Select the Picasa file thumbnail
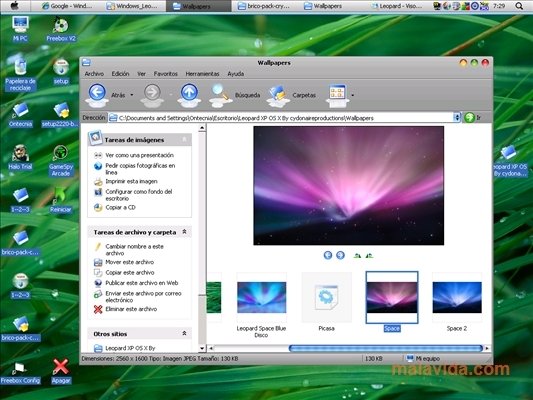This screenshot has width=533, height=400. [326, 297]
